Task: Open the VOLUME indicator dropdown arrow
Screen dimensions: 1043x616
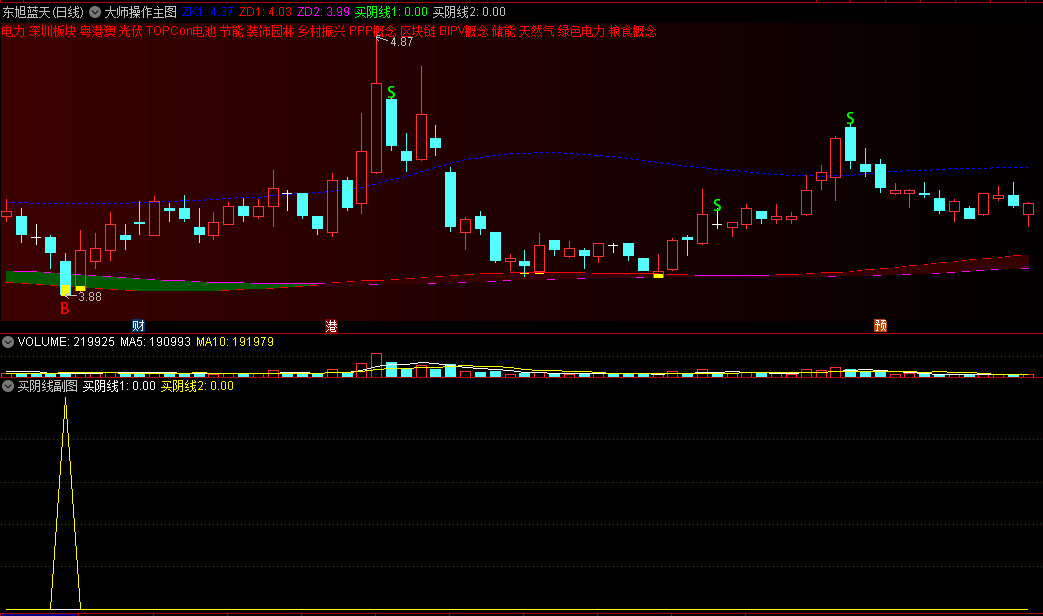Action: click(x=8, y=342)
